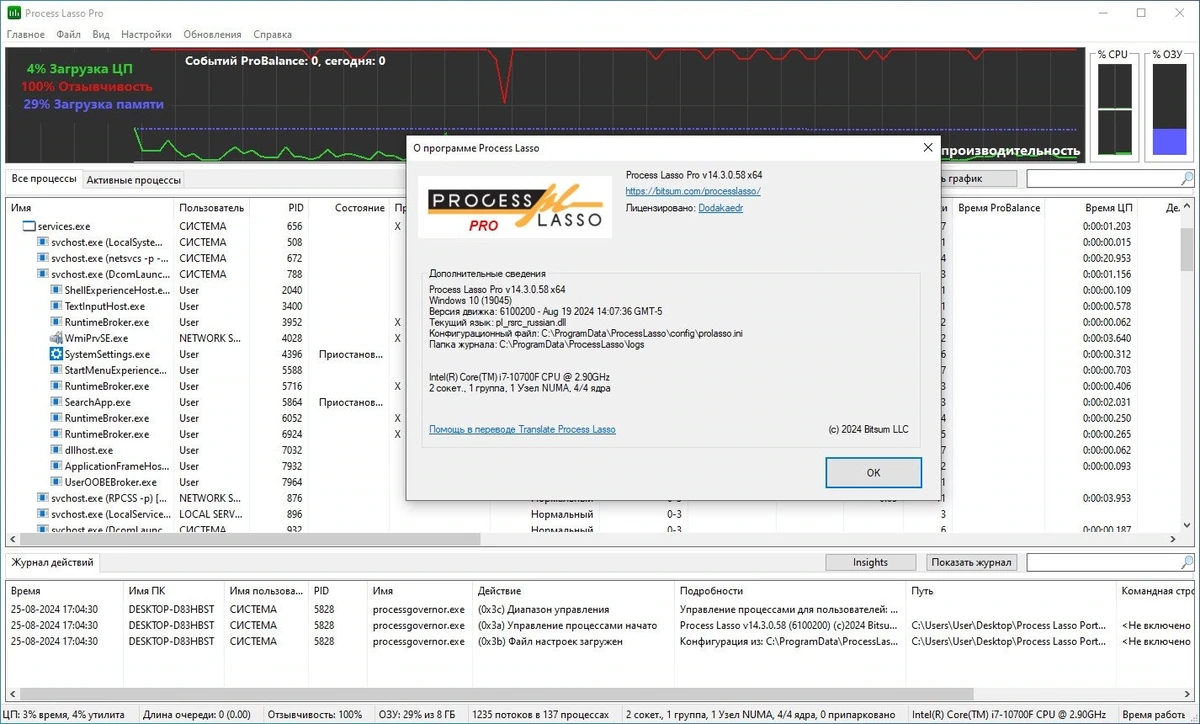Select the Журнал действий tab

click(x=53, y=562)
